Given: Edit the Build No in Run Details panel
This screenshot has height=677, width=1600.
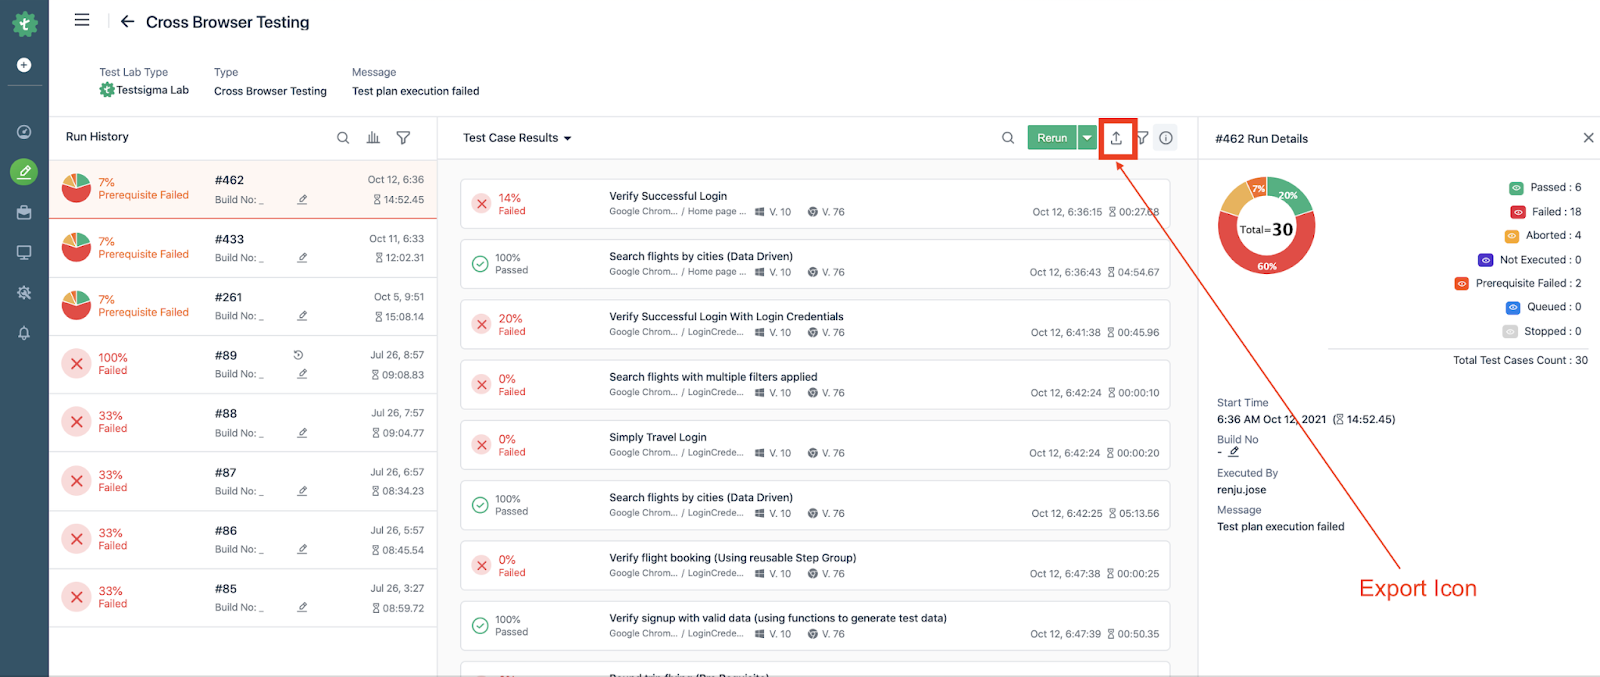Looking at the screenshot, I should click(1234, 452).
